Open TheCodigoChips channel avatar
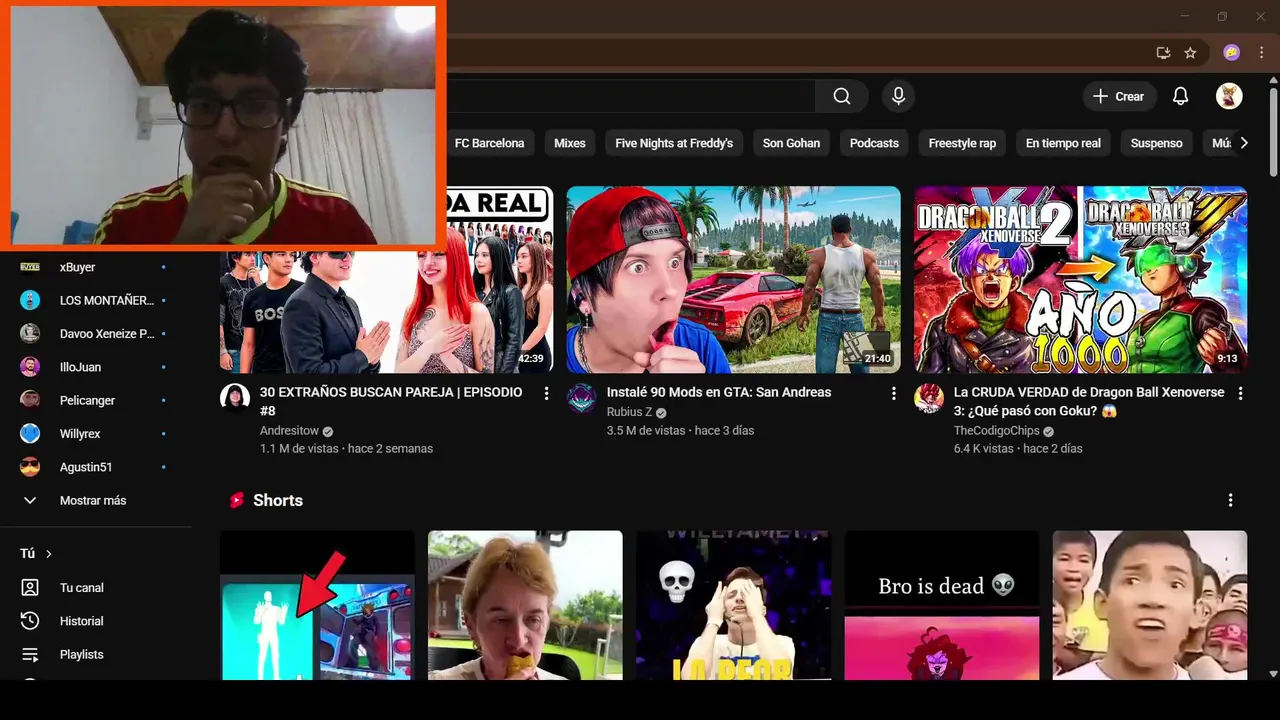The image size is (1280, 720). coord(929,397)
